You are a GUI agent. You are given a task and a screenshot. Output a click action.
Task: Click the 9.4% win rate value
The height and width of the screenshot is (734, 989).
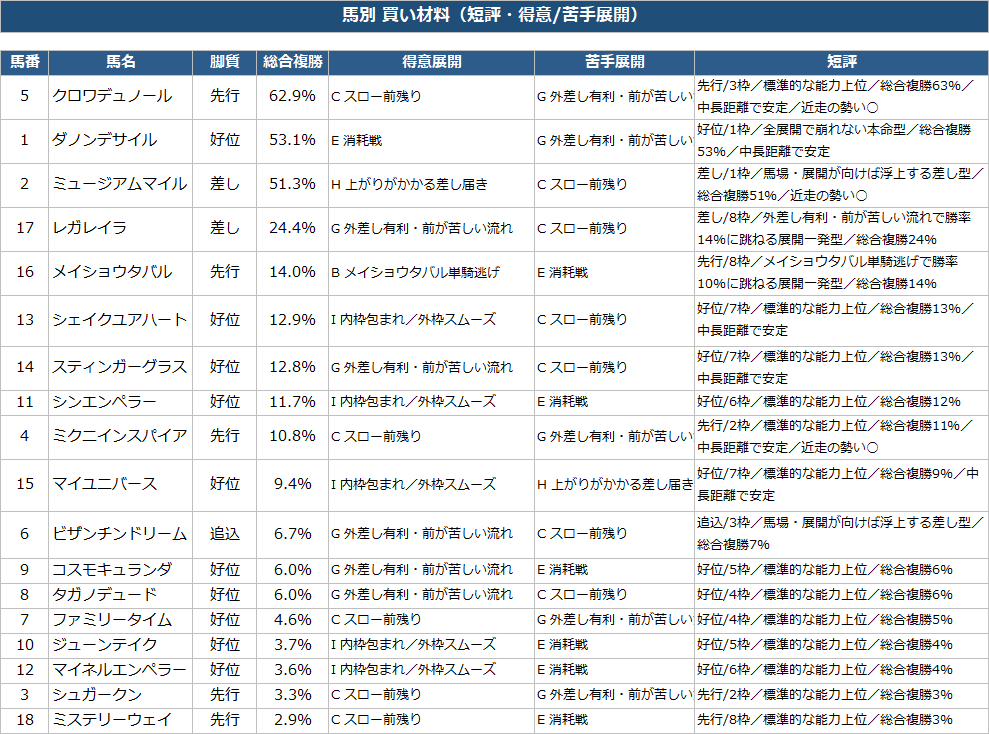293,484
